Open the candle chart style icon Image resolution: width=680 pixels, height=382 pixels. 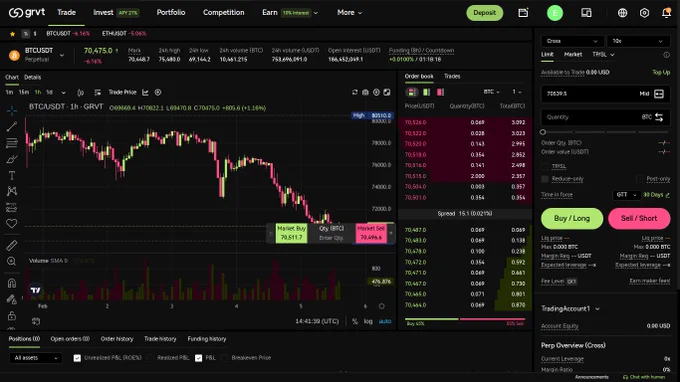pyautogui.click(x=80, y=92)
